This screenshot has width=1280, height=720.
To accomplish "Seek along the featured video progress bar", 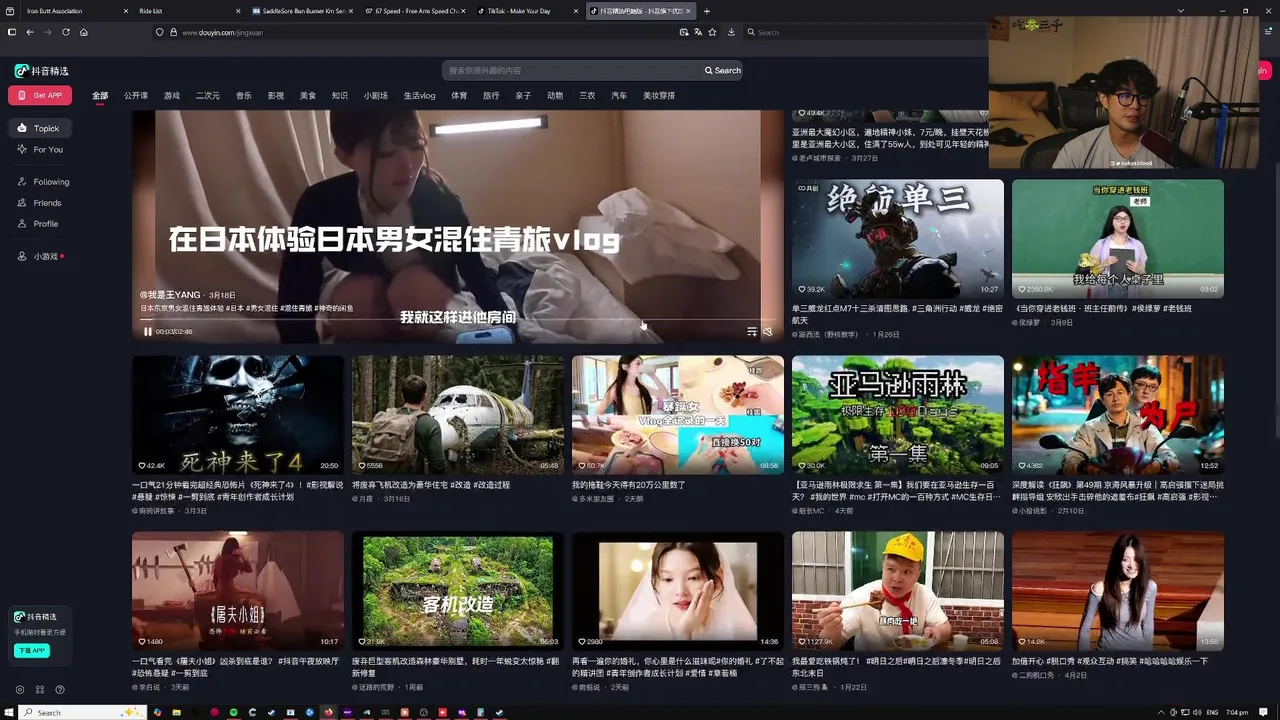I will pyautogui.click(x=458, y=320).
